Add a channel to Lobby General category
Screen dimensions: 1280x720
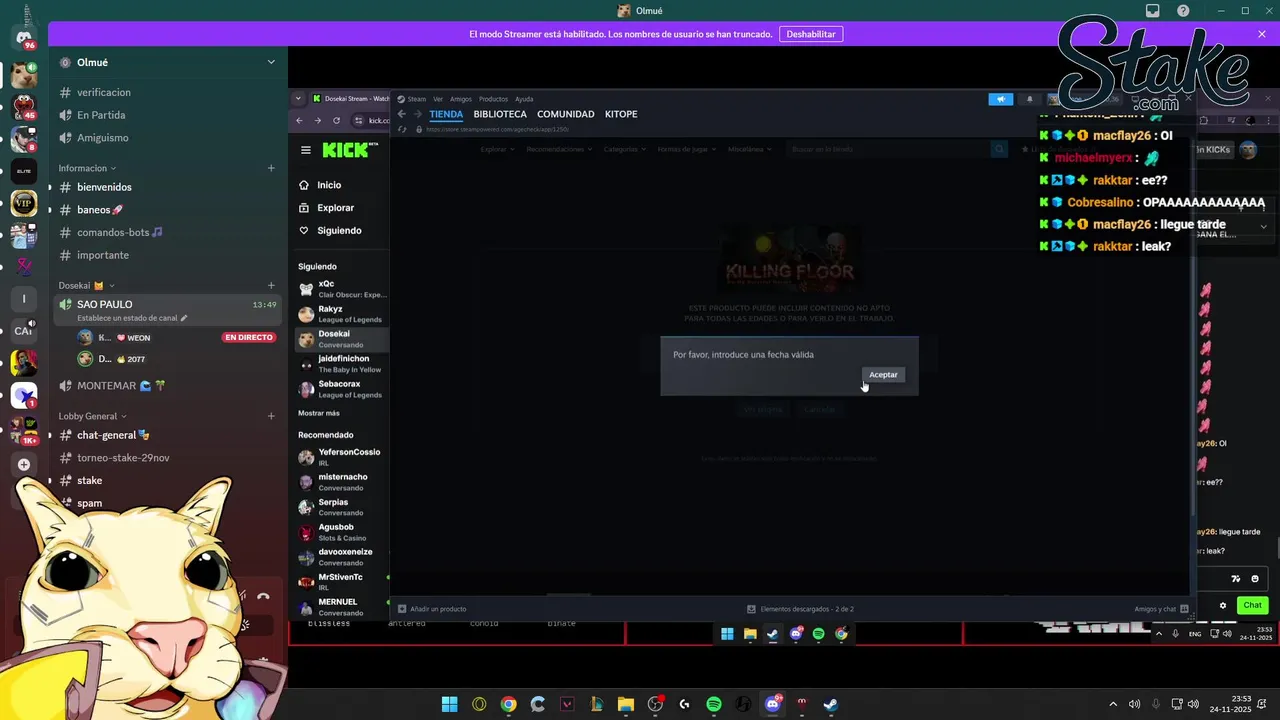coord(271,416)
